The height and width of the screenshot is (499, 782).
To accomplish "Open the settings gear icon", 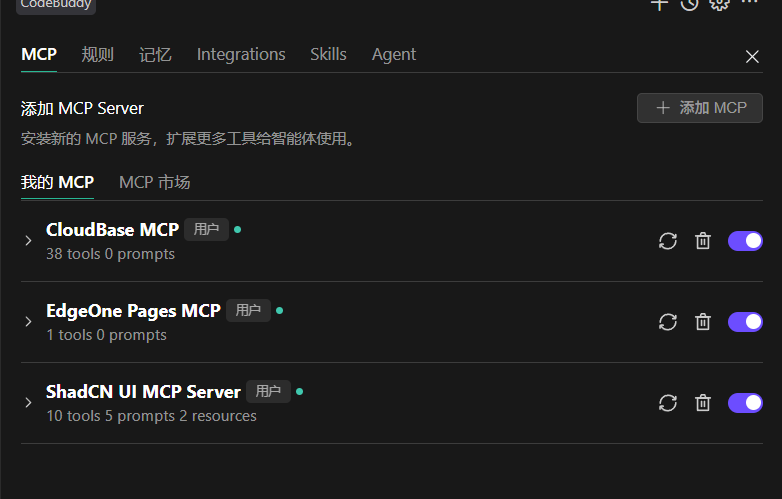I will (719, 4).
